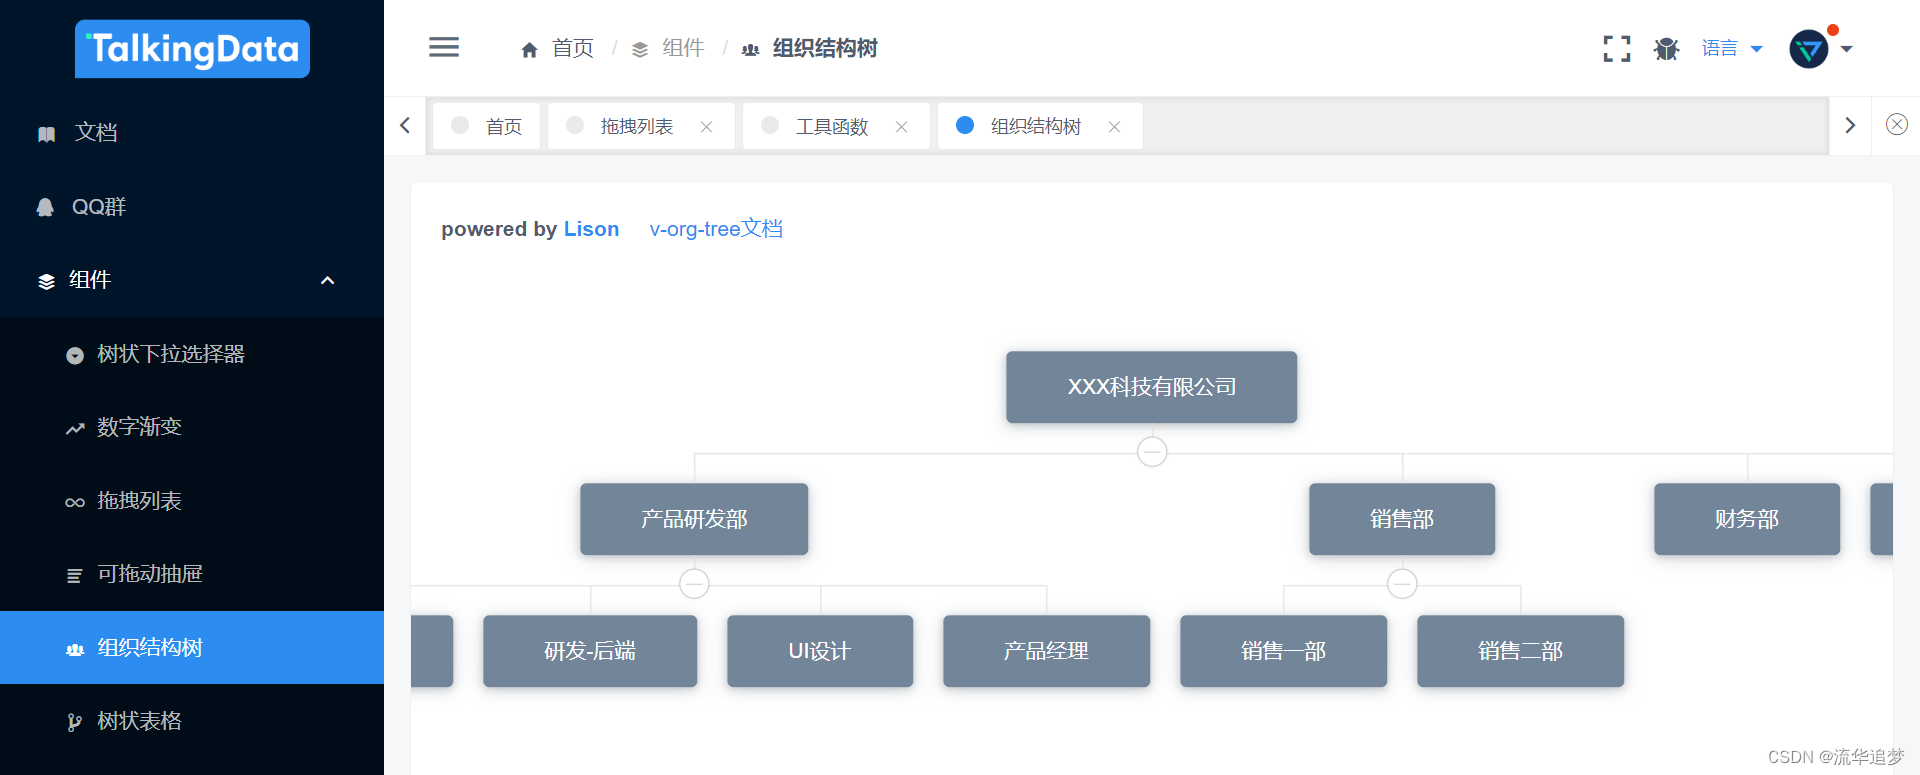Image resolution: width=1920 pixels, height=775 pixels.
Task: Select the 产品研发部 node
Action: 694,519
